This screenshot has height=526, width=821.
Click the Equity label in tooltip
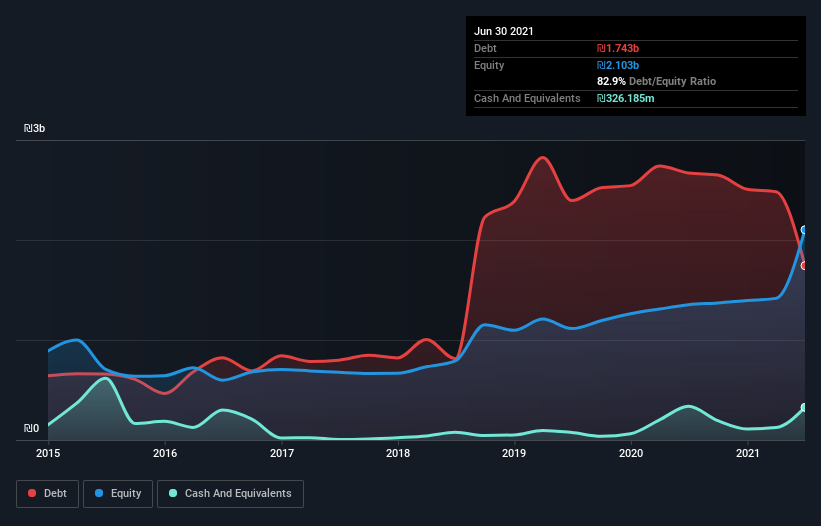coord(489,65)
